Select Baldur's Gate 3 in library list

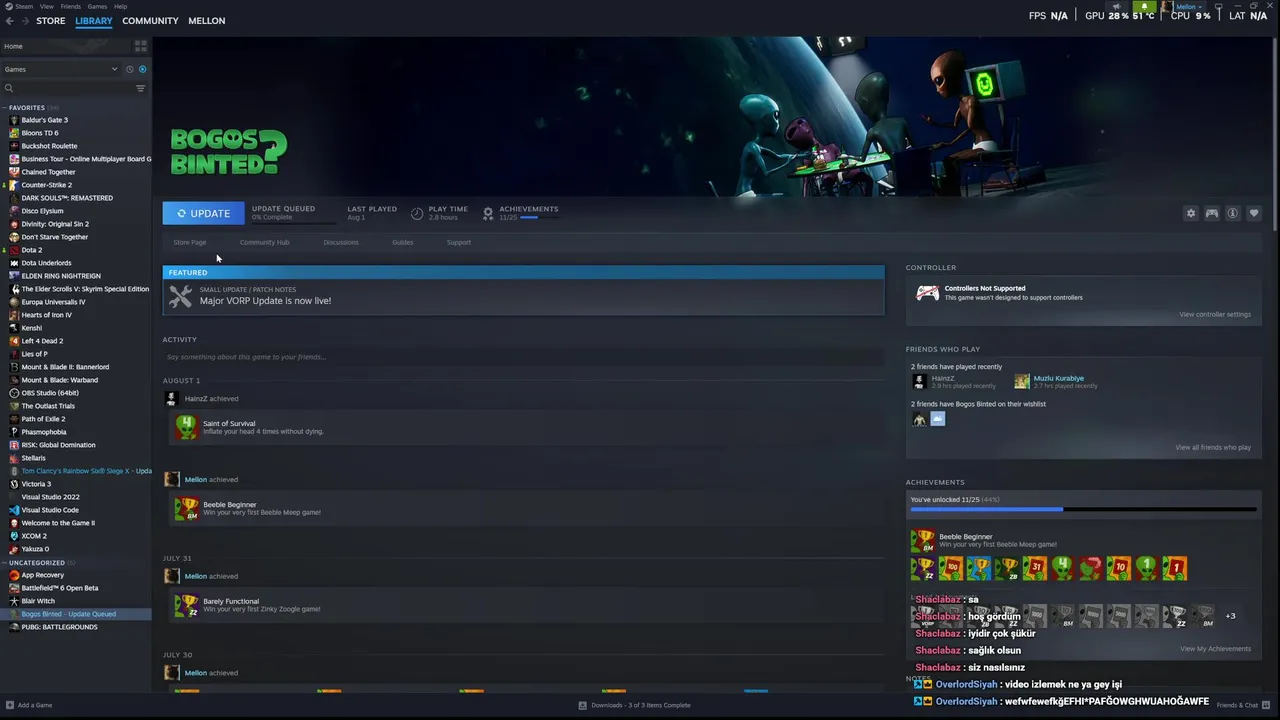[76, 120]
